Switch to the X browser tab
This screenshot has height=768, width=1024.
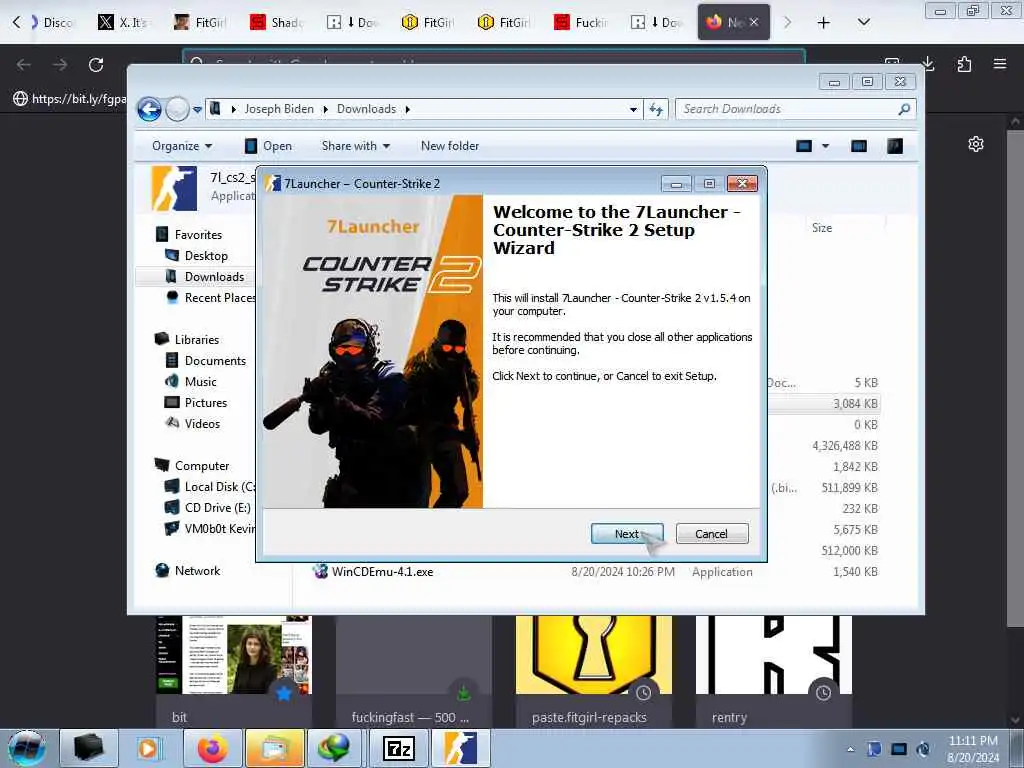124,22
